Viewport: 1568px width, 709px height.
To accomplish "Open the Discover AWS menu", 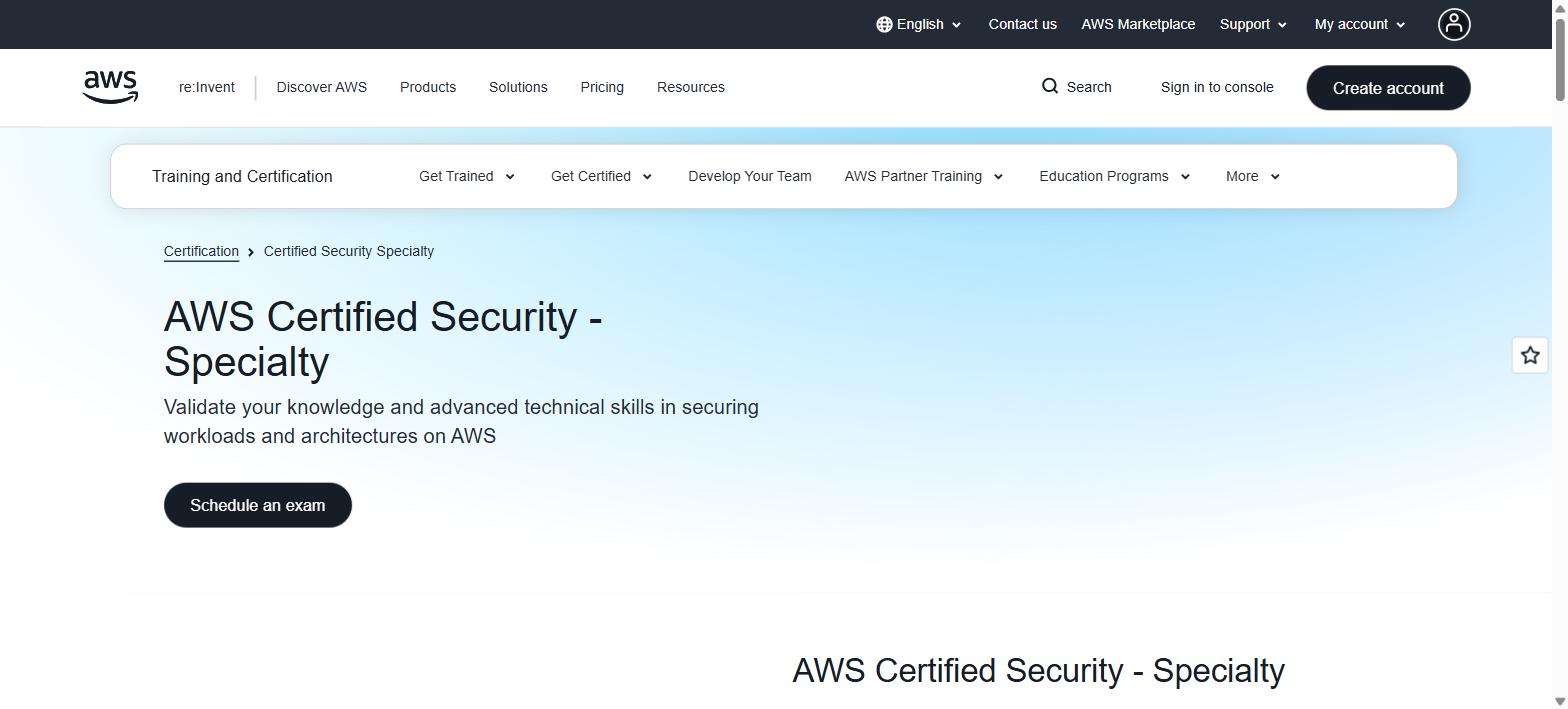I will (x=322, y=87).
